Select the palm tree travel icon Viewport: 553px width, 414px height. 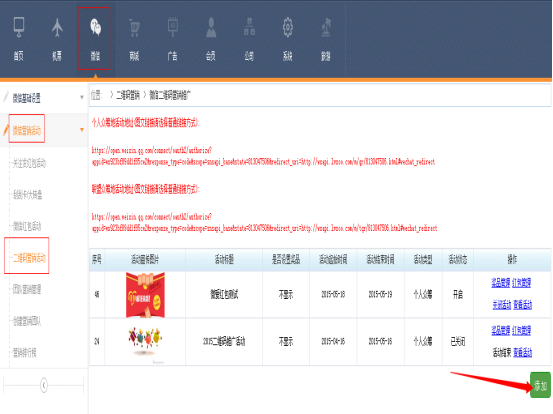326,27
